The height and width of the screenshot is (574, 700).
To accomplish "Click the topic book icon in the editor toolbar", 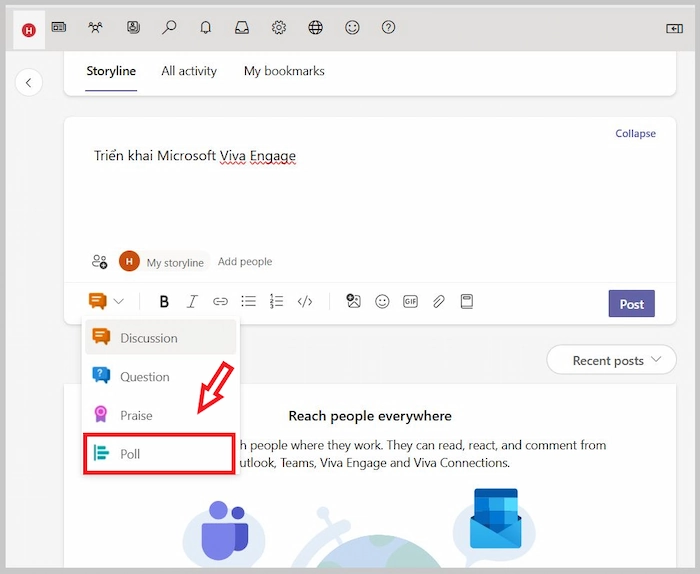I will (467, 301).
